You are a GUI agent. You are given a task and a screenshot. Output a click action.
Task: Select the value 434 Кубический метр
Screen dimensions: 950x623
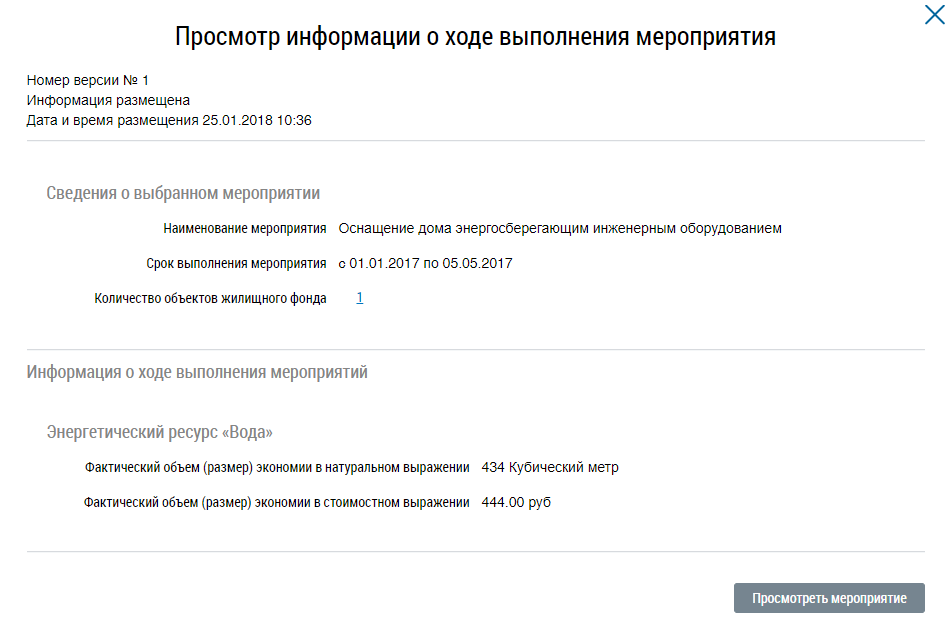(x=550, y=467)
